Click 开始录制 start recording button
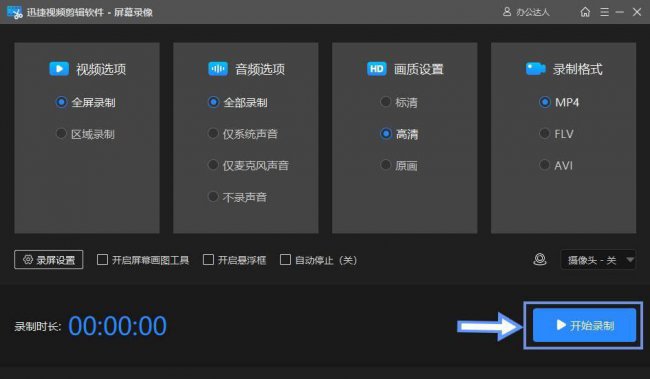This screenshot has height=379, width=650. (584, 325)
